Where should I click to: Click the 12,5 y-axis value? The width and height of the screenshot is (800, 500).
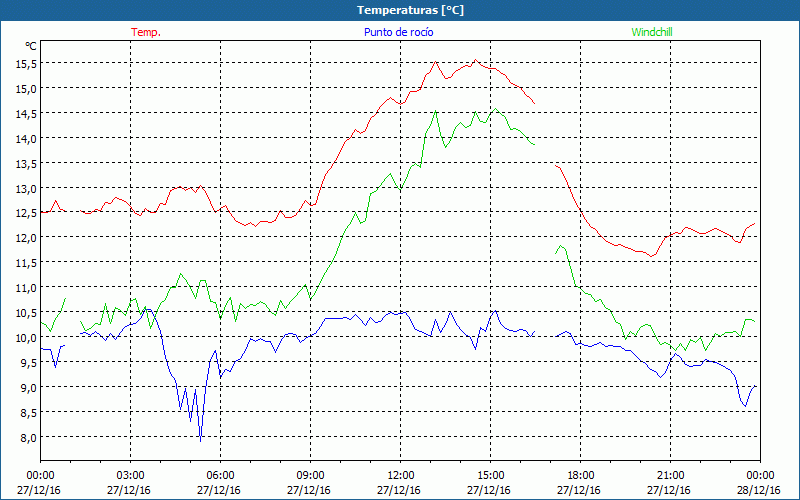click(27, 213)
